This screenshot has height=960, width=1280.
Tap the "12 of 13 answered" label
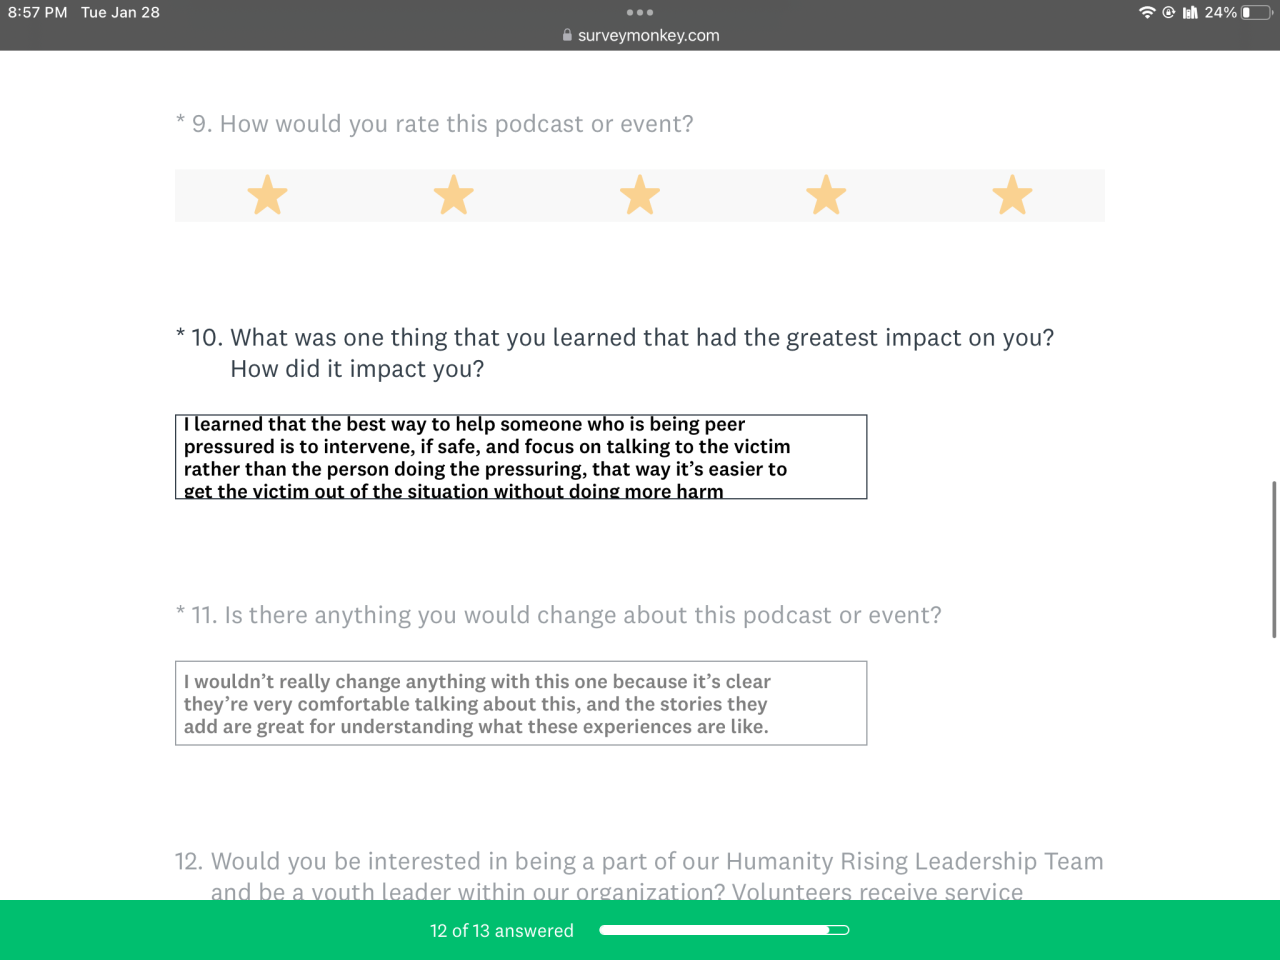click(502, 931)
